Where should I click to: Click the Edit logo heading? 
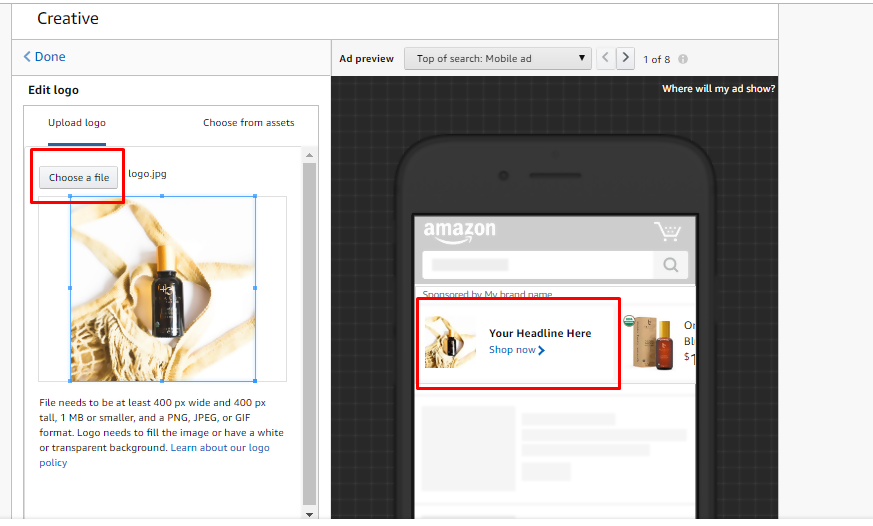(x=53, y=90)
